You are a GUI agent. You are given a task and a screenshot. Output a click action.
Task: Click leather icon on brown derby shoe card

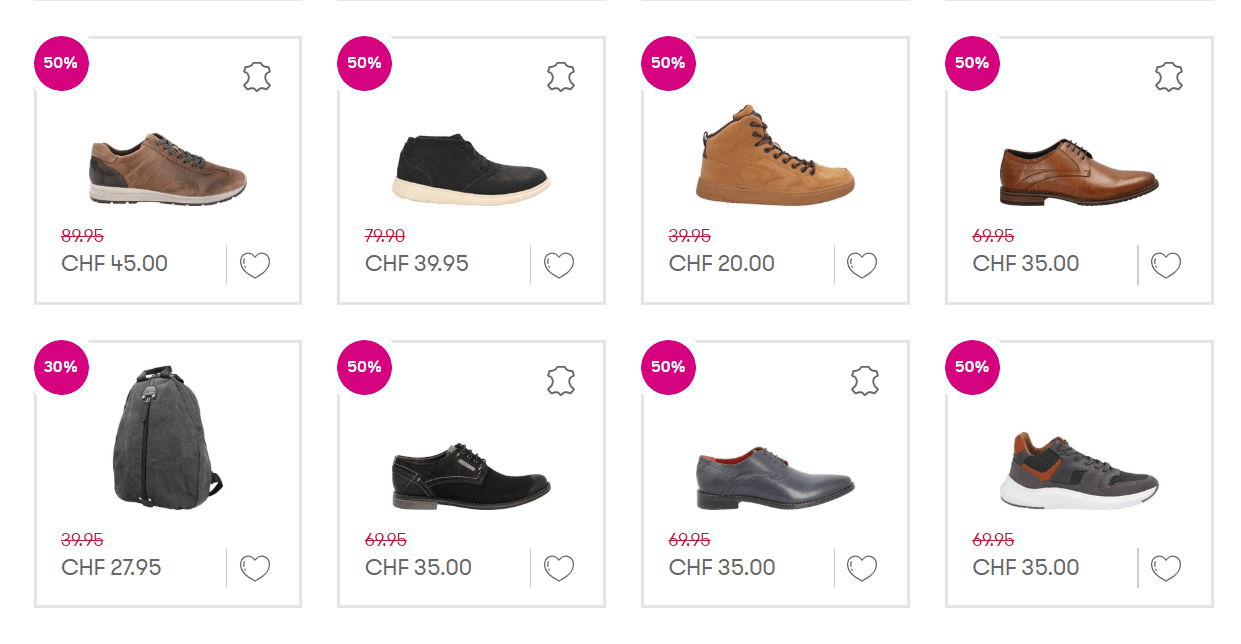tap(1168, 77)
